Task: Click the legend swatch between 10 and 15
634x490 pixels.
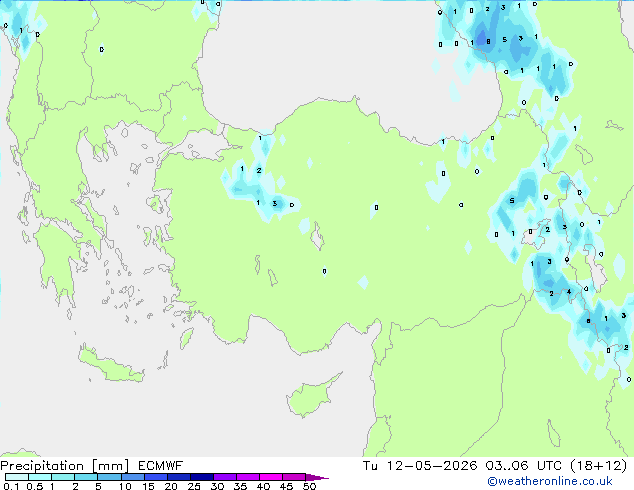Action: click(132, 477)
